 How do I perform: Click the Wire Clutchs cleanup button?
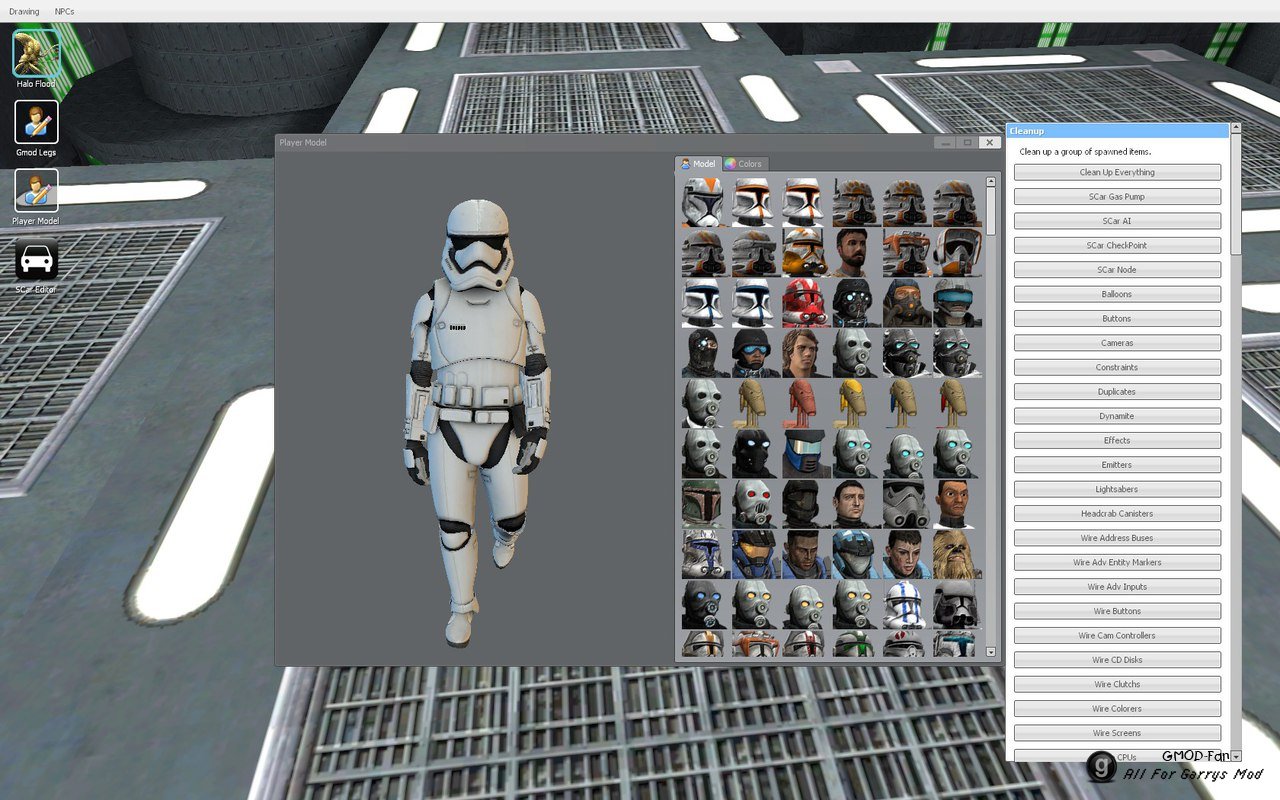pos(1117,684)
